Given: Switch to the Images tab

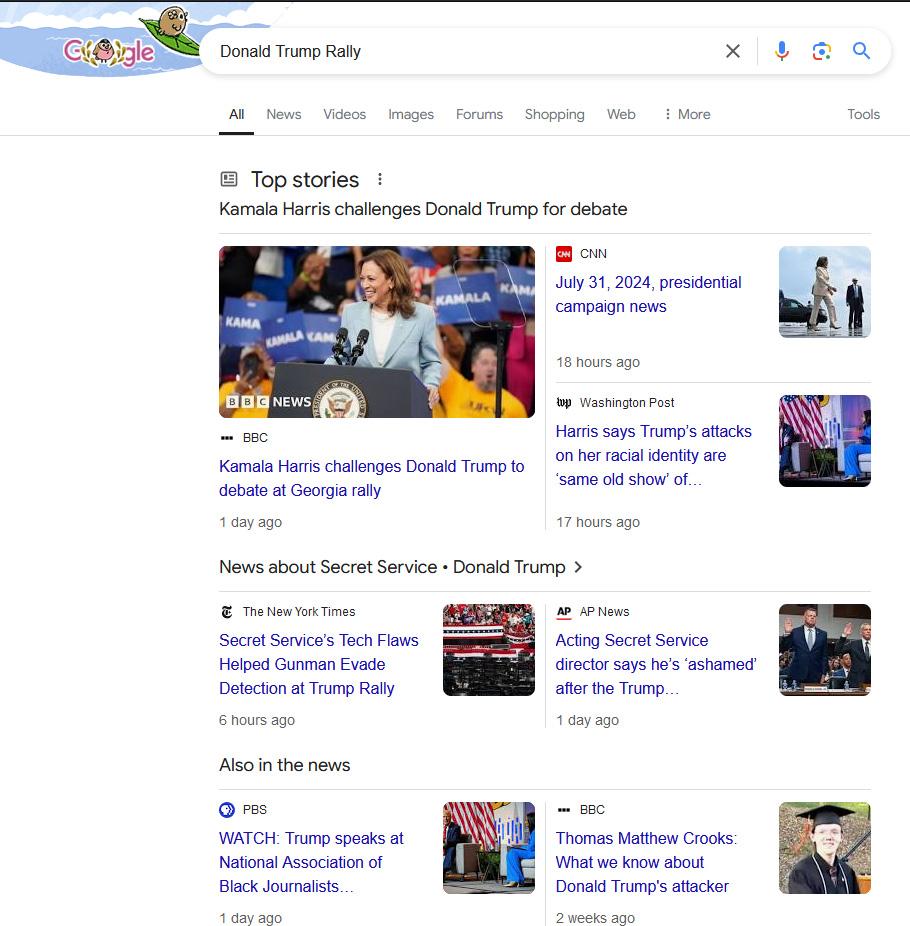Looking at the screenshot, I should pyautogui.click(x=410, y=114).
